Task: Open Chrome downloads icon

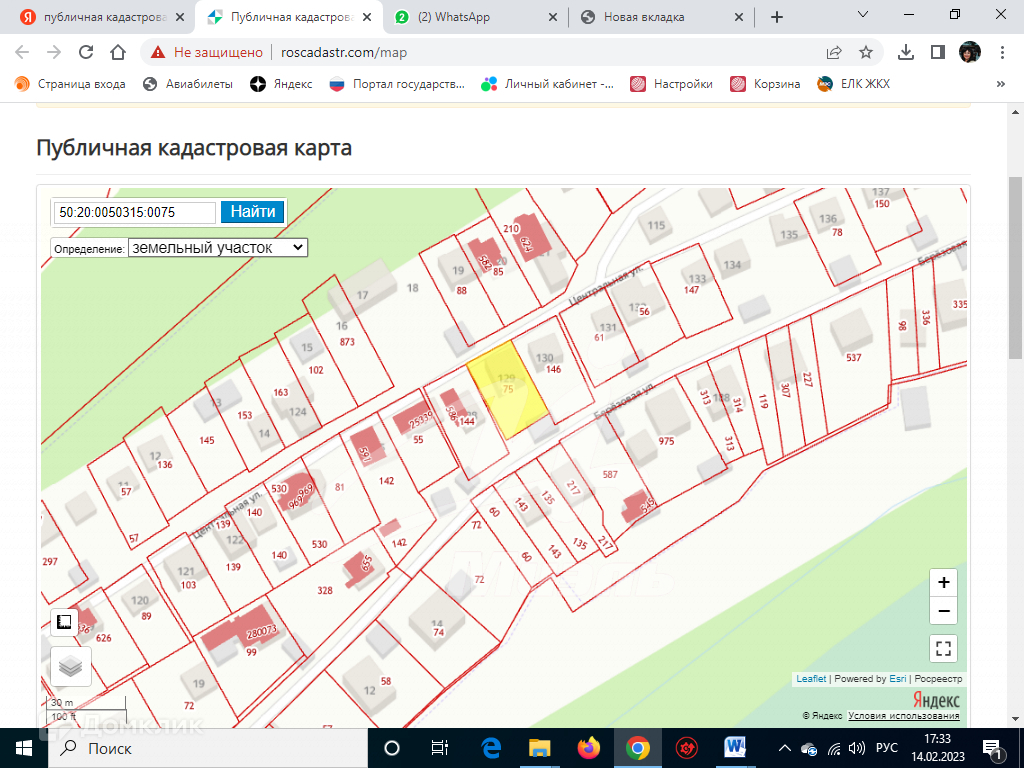Action: click(x=906, y=52)
